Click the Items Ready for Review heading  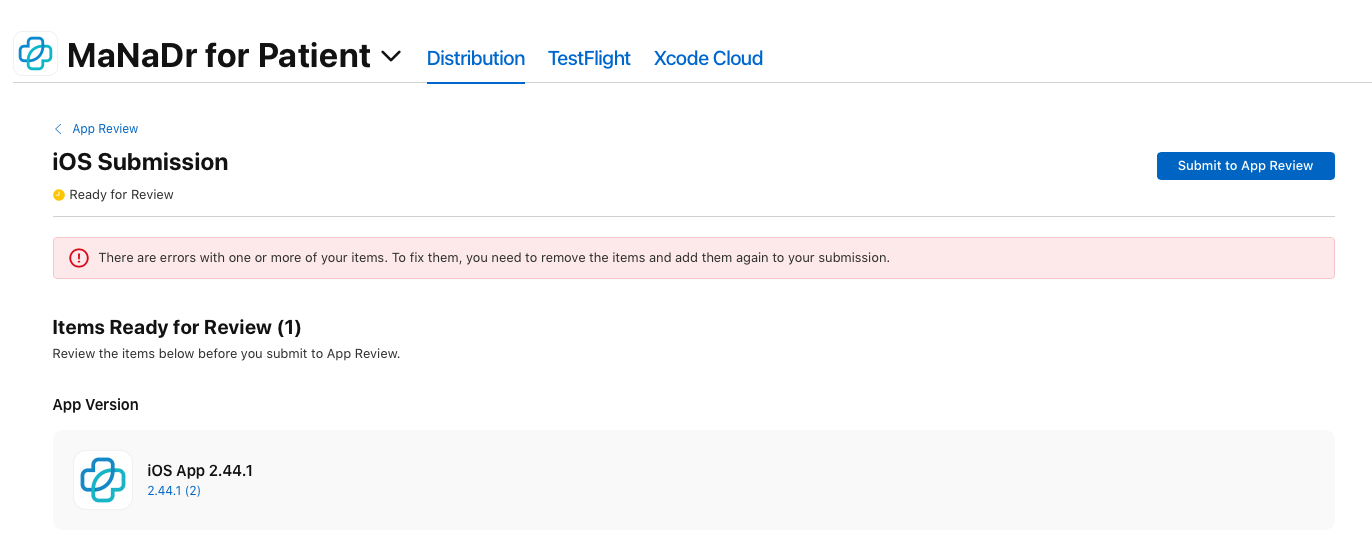pyautogui.click(x=177, y=327)
